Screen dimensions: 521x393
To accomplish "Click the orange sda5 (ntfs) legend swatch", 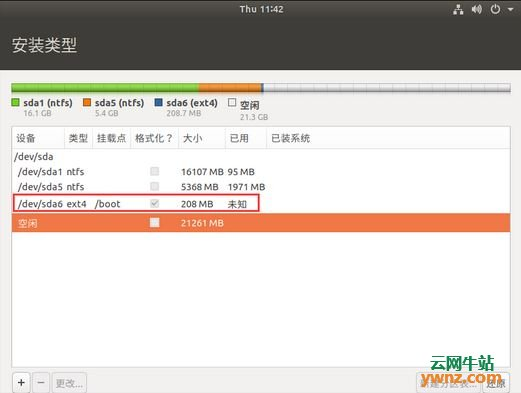I will point(87,102).
